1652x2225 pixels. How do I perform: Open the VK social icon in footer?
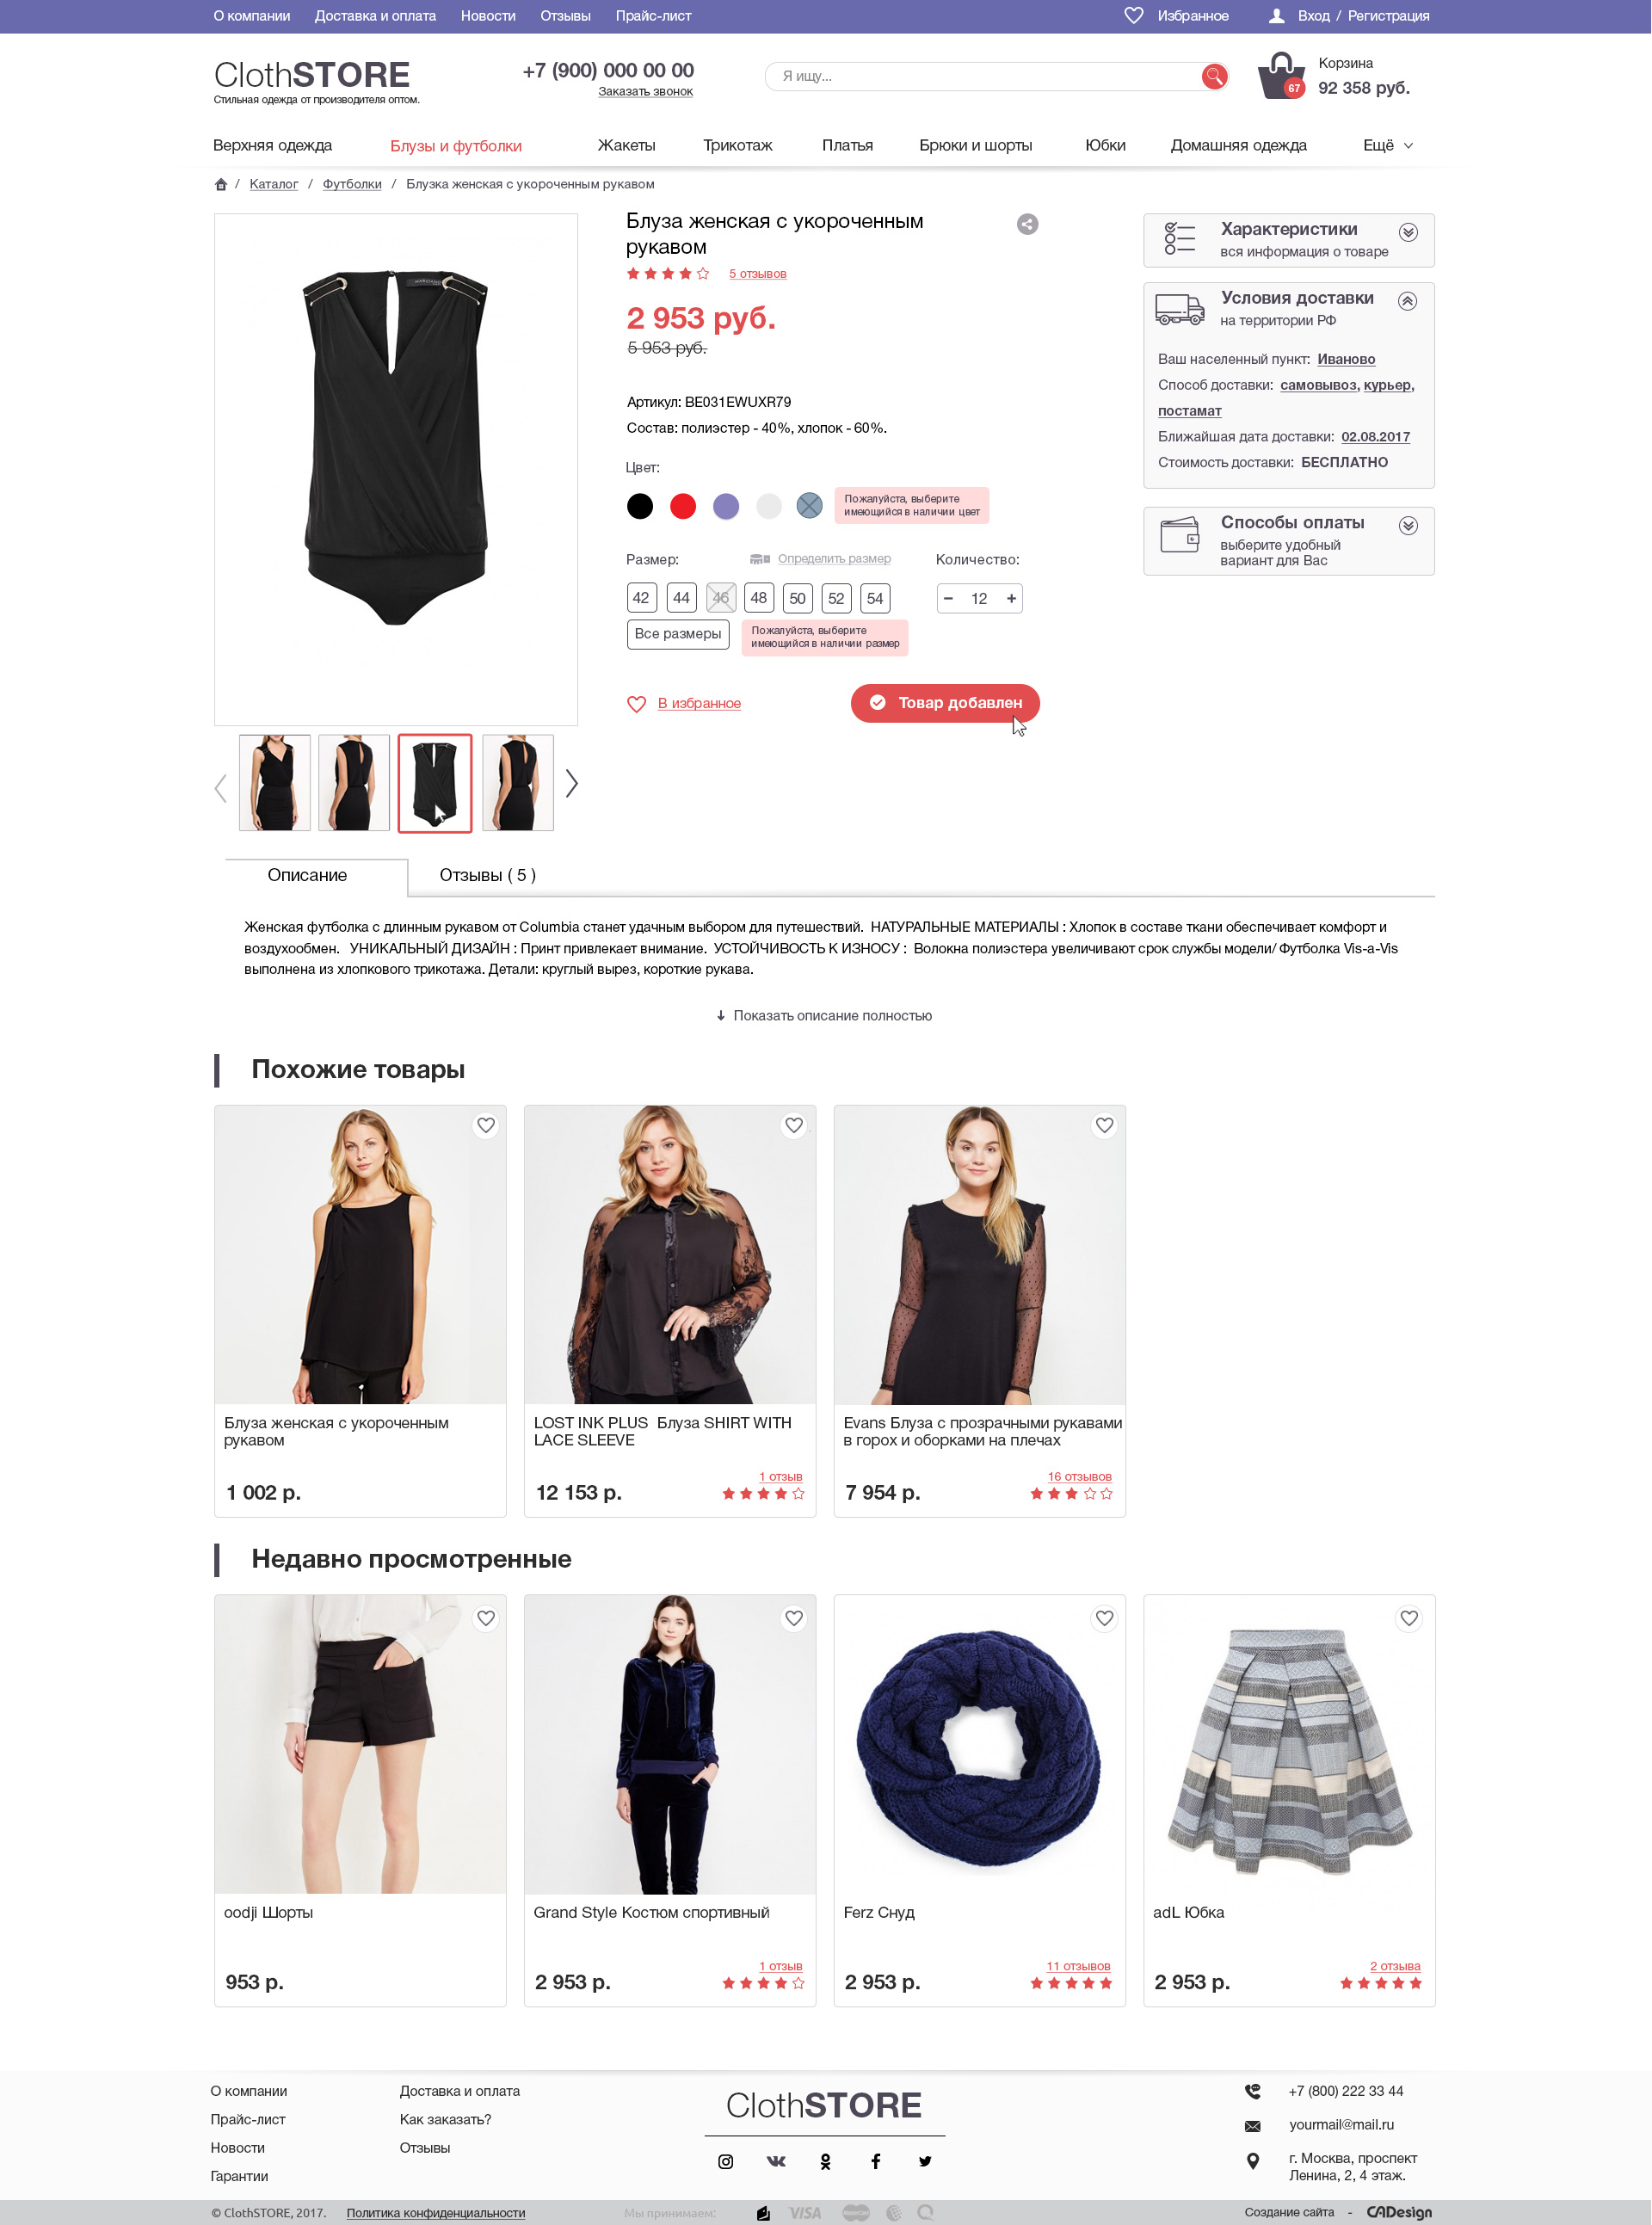(776, 2161)
